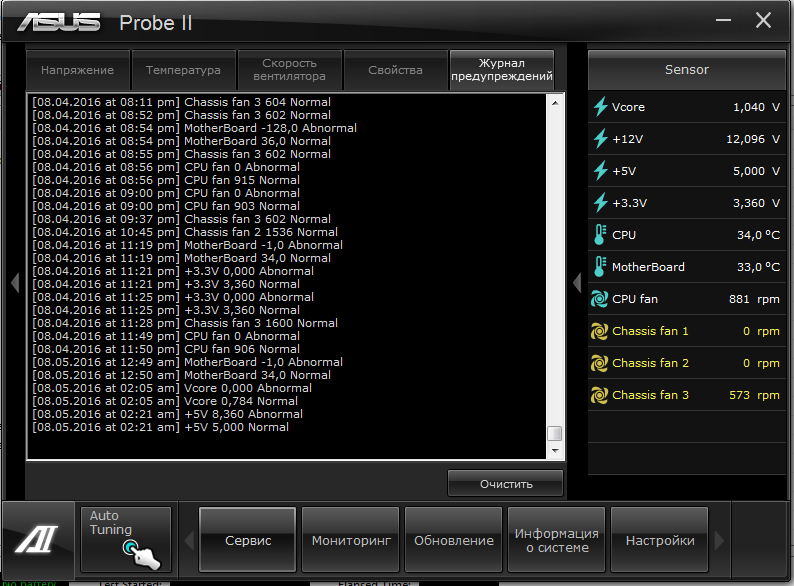The height and width of the screenshot is (586, 794).
Task: Click the Chassis fan 1 label
Action: [x=650, y=331]
